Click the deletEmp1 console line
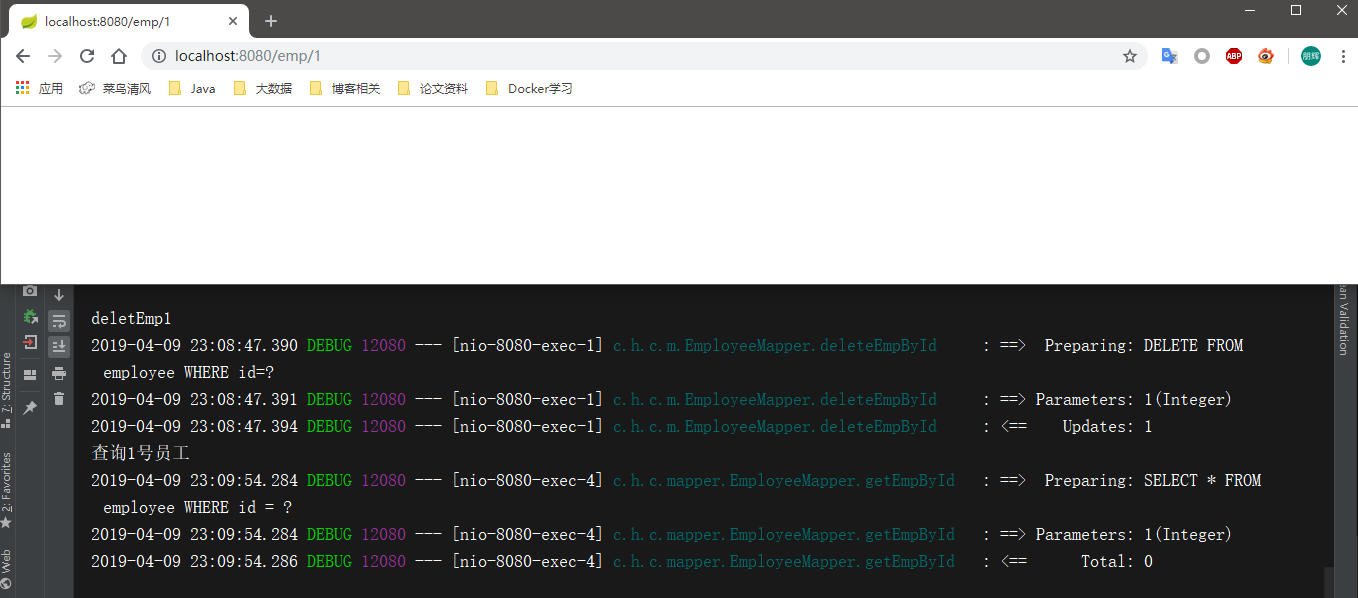This screenshot has height=598, width=1358. 131,319
